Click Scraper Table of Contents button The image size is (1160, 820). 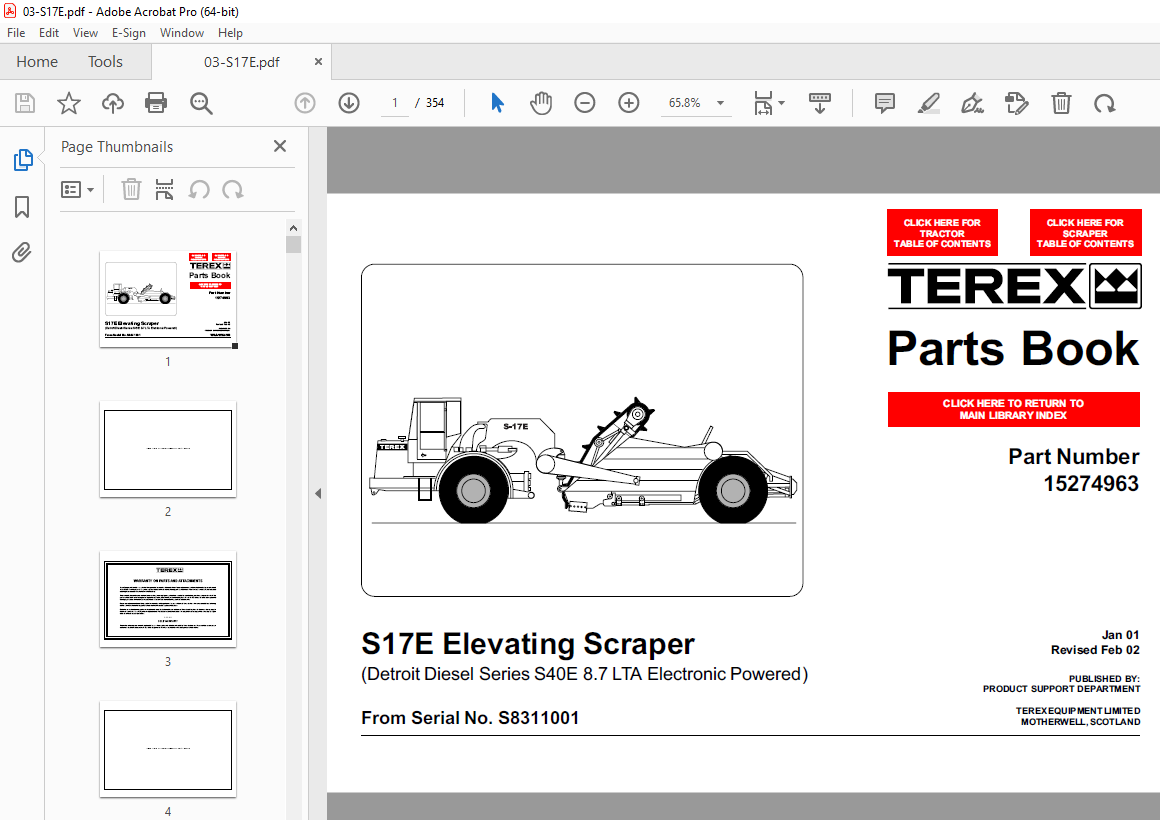(1085, 232)
